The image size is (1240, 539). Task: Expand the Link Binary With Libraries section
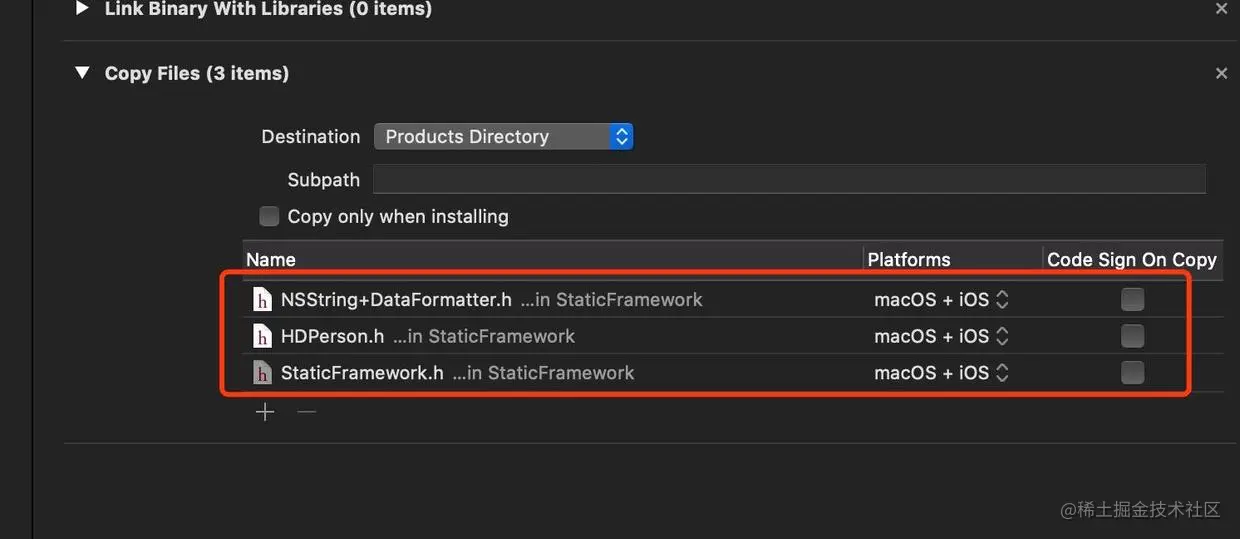pyautogui.click(x=83, y=9)
